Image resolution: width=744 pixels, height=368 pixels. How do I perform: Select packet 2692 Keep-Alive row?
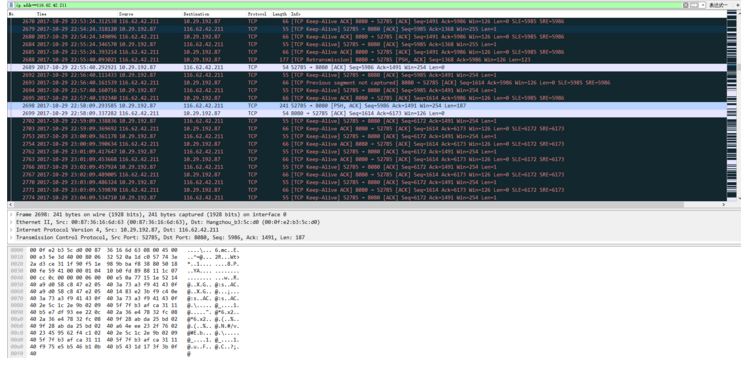point(367,75)
